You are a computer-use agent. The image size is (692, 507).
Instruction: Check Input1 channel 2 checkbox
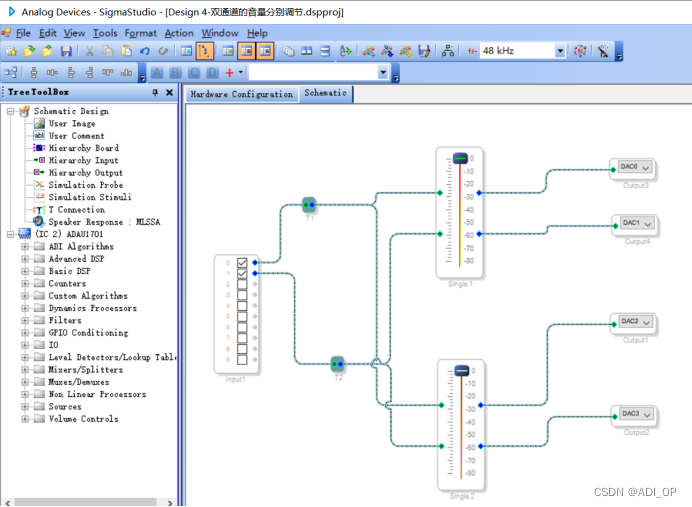pyautogui.click(x=242, y=284)
